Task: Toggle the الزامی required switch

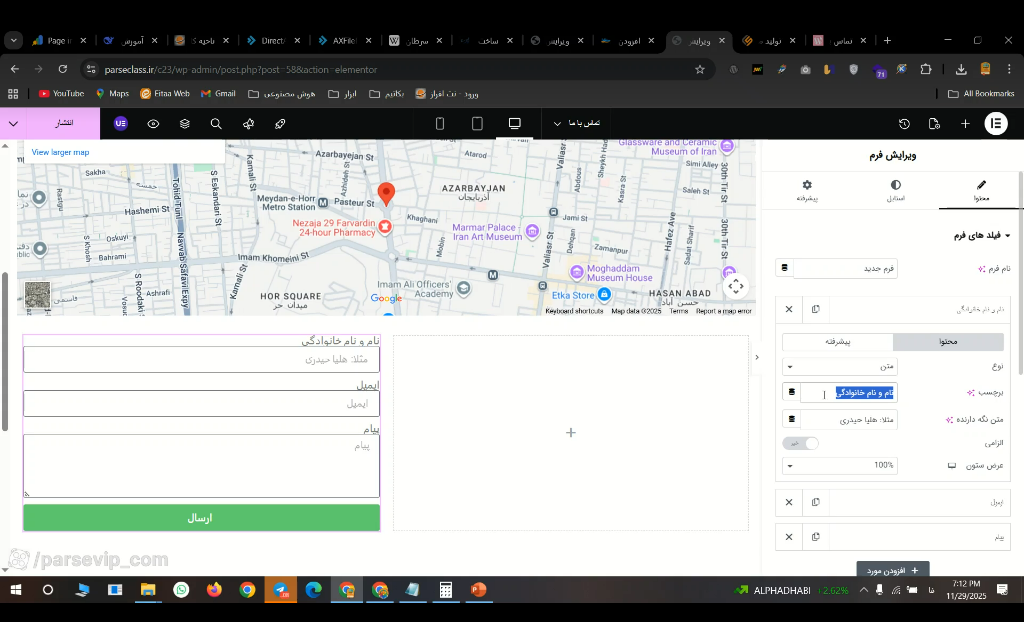Action: point(801,443)
